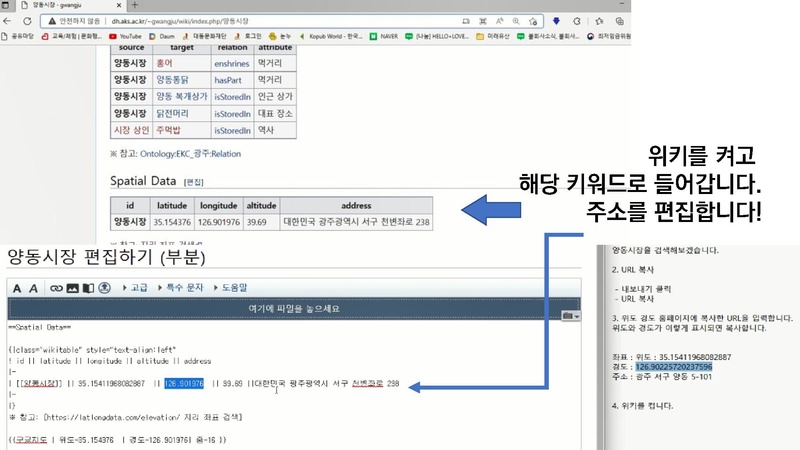Click the Spatial Data 편집 link
Screen dimensions: 800x450
194,182
